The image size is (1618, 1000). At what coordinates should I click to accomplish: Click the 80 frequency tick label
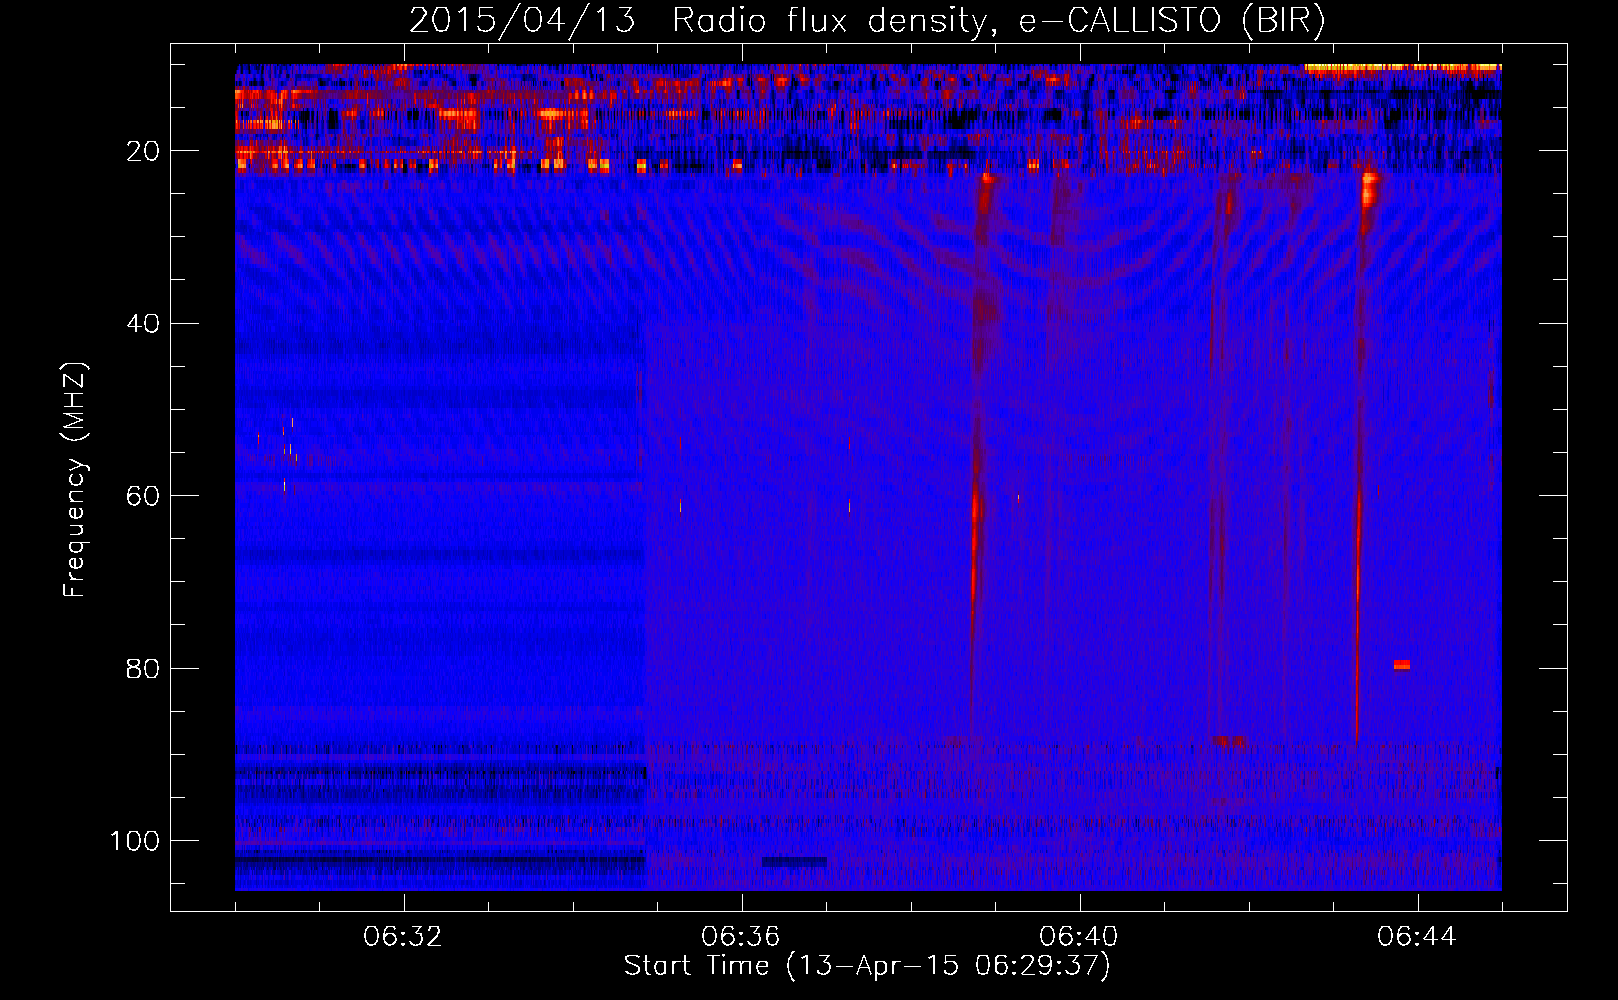click(143, 668)
